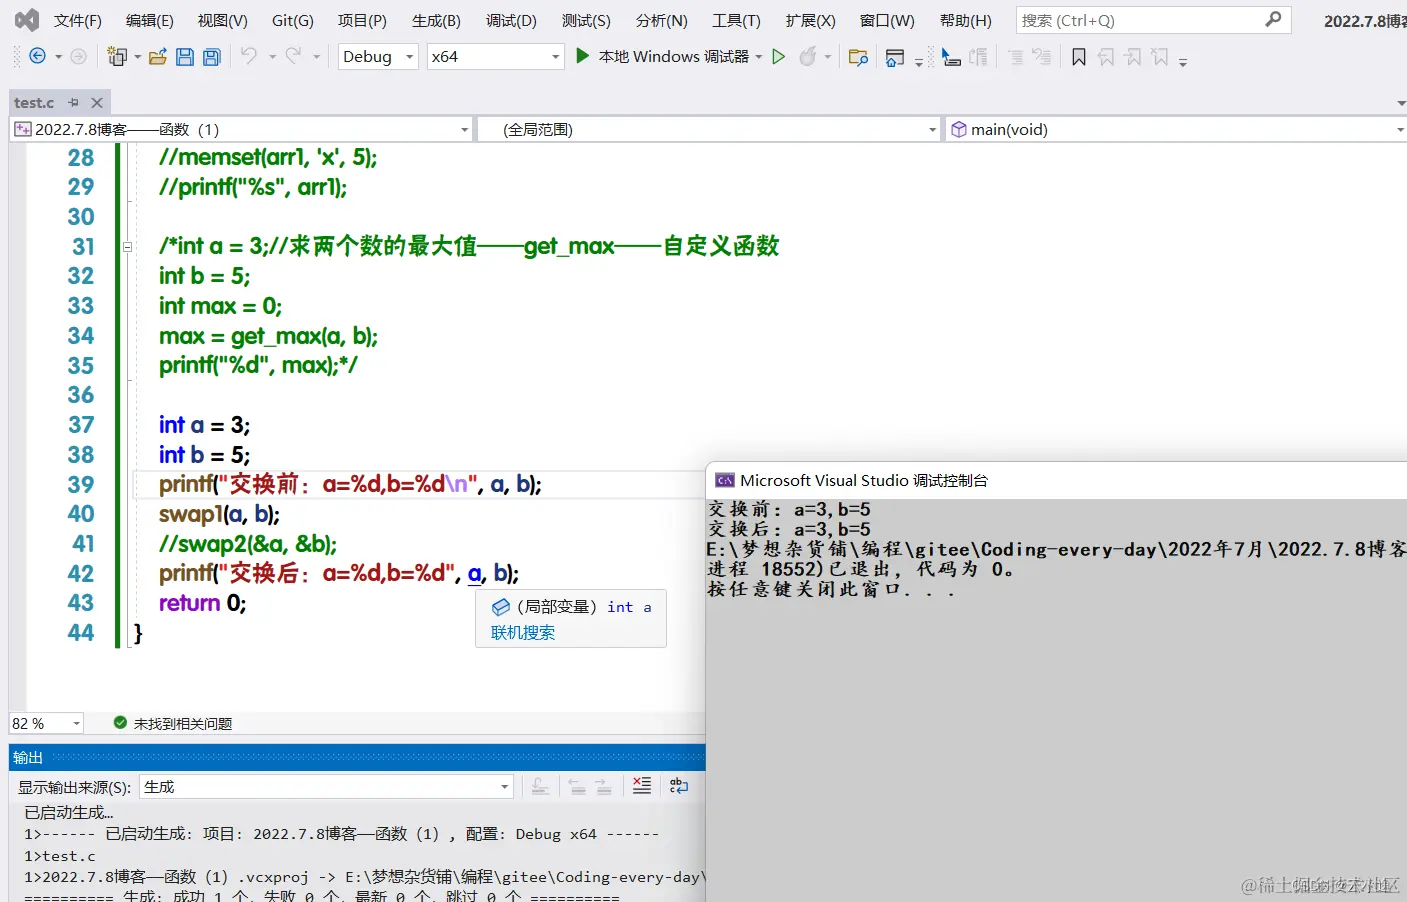Open the 测试(S) menu

click(x=586, y=20)
